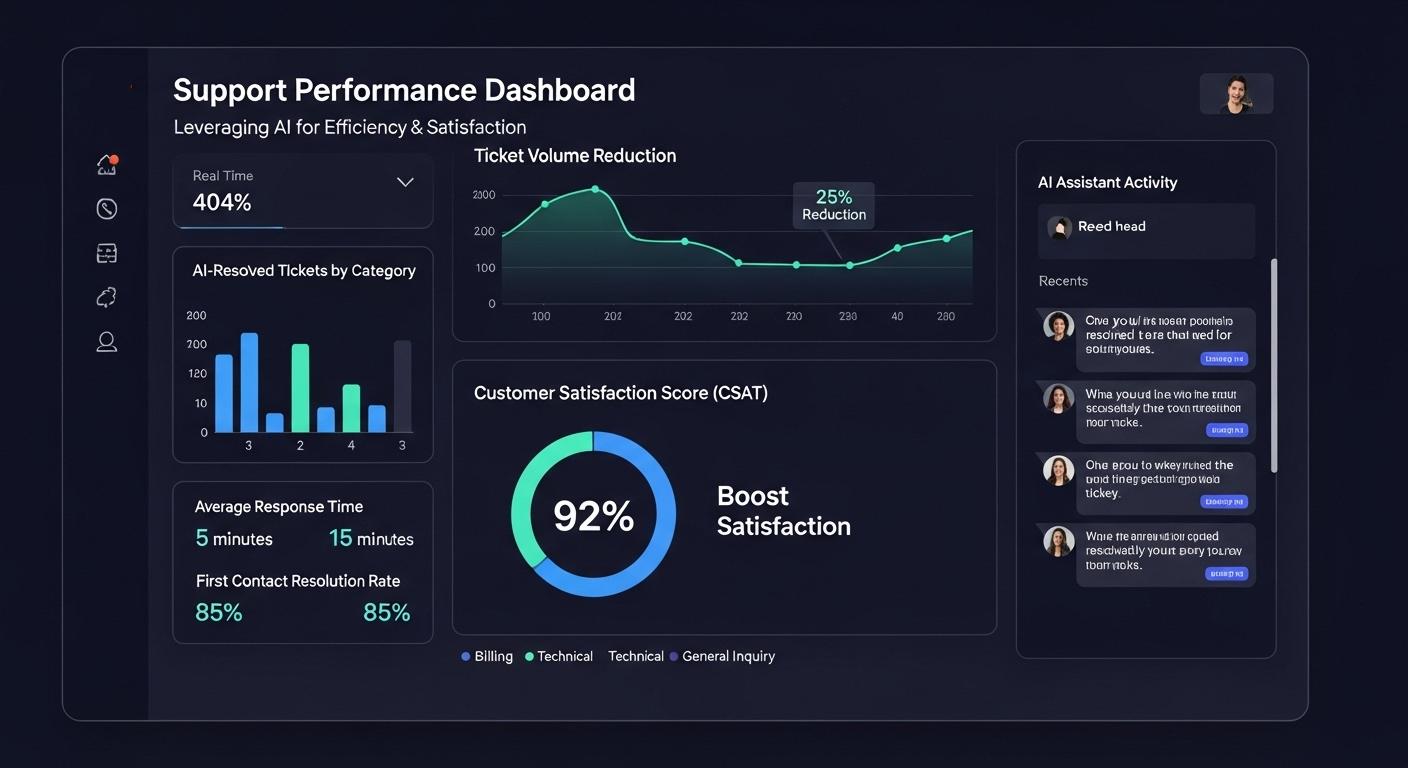Toggle the Technical legend with green dot
This screenshot has height=768, width=1408.
pos(559,656)
